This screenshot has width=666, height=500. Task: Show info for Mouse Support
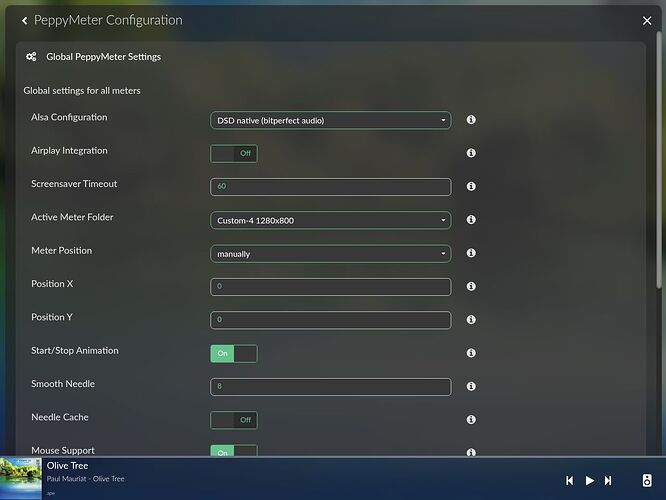471,452
